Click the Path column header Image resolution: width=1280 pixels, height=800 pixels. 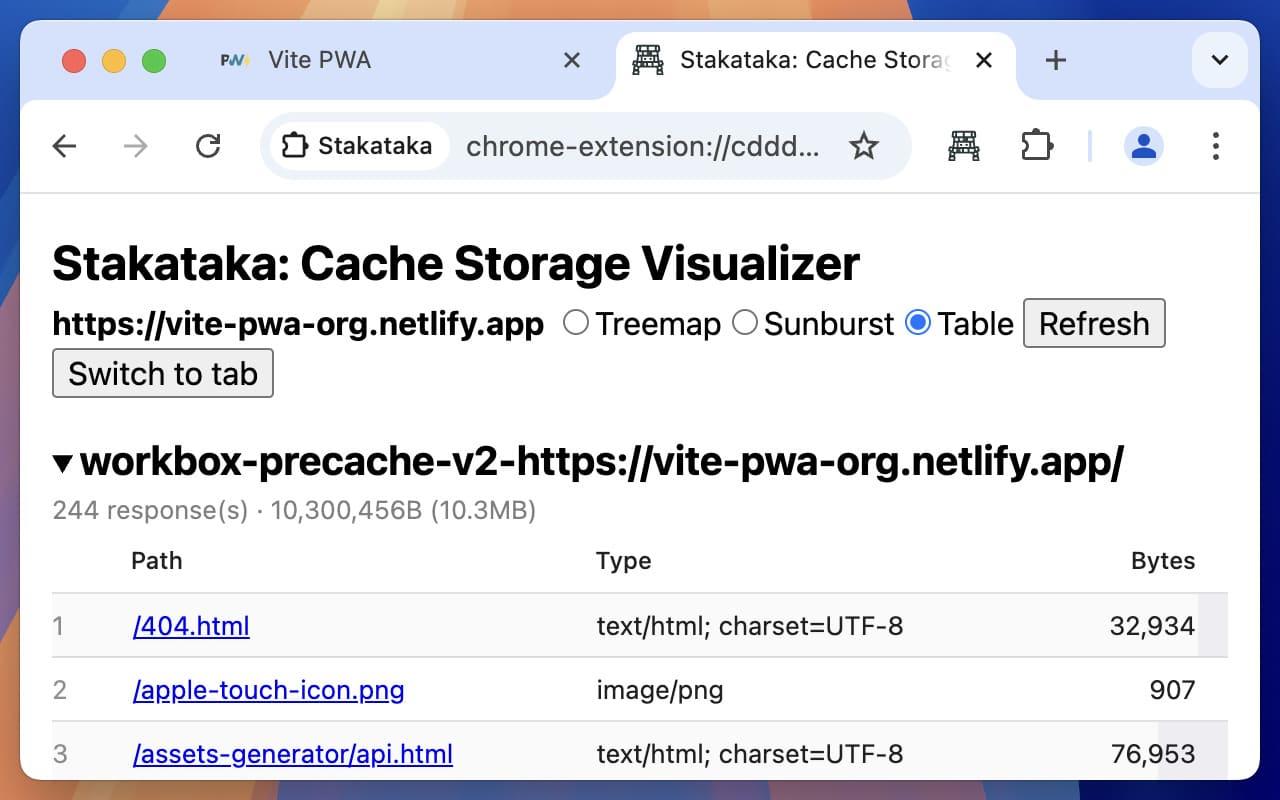click(x=157, y=560)
